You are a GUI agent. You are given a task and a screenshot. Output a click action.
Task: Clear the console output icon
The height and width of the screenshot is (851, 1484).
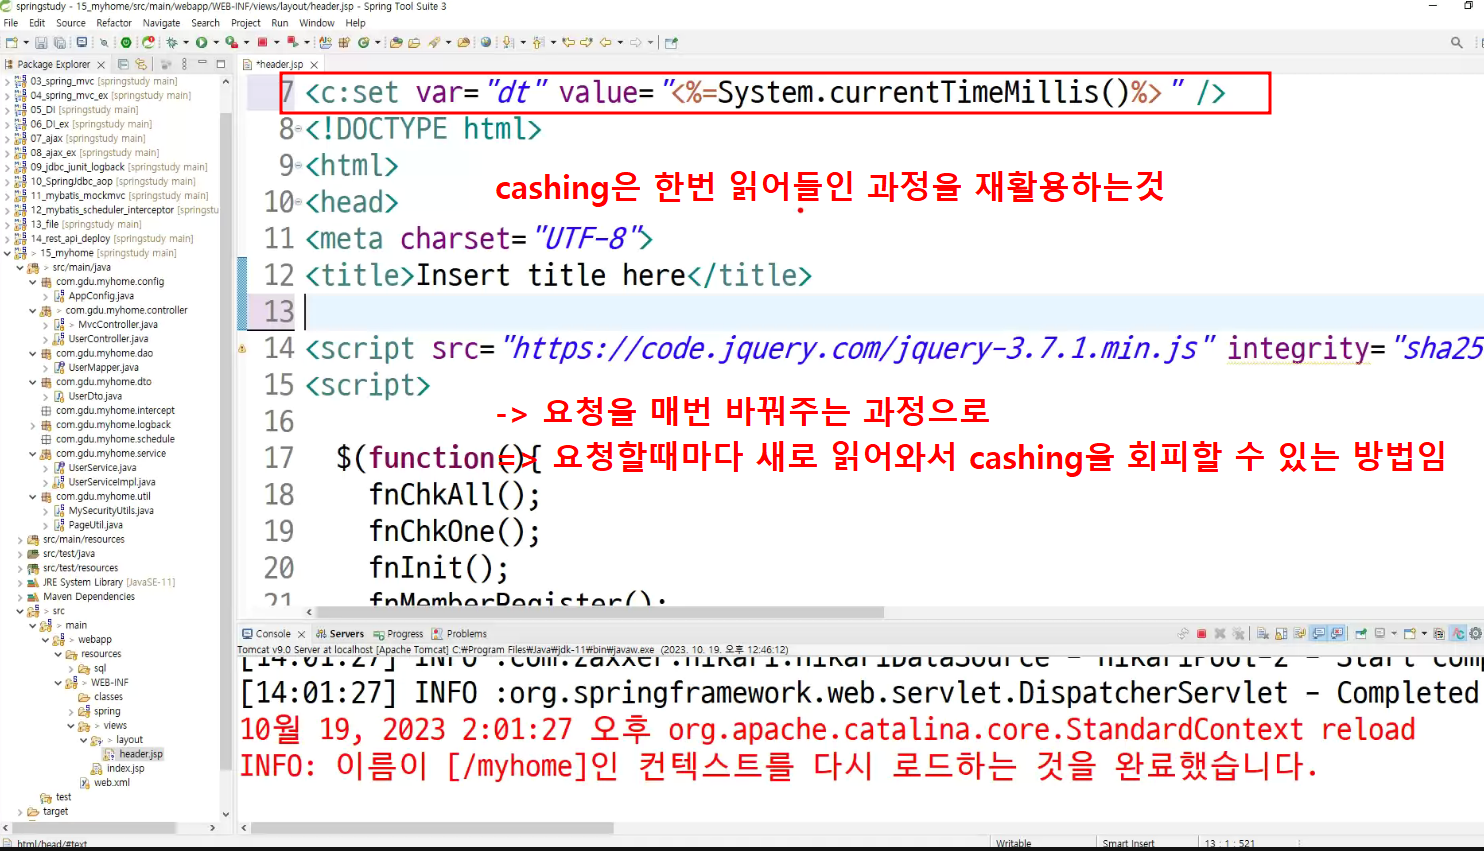(x=1263, y=633)
